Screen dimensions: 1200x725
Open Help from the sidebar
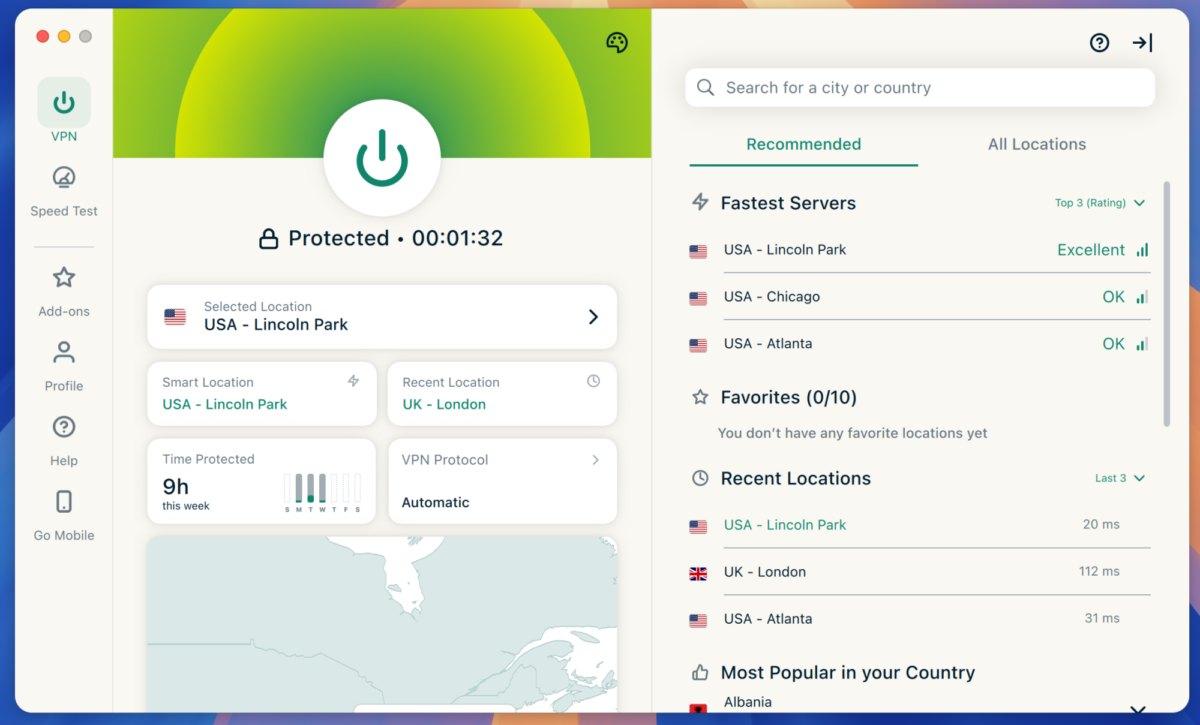pyautogui.click(x=63, y=427)
